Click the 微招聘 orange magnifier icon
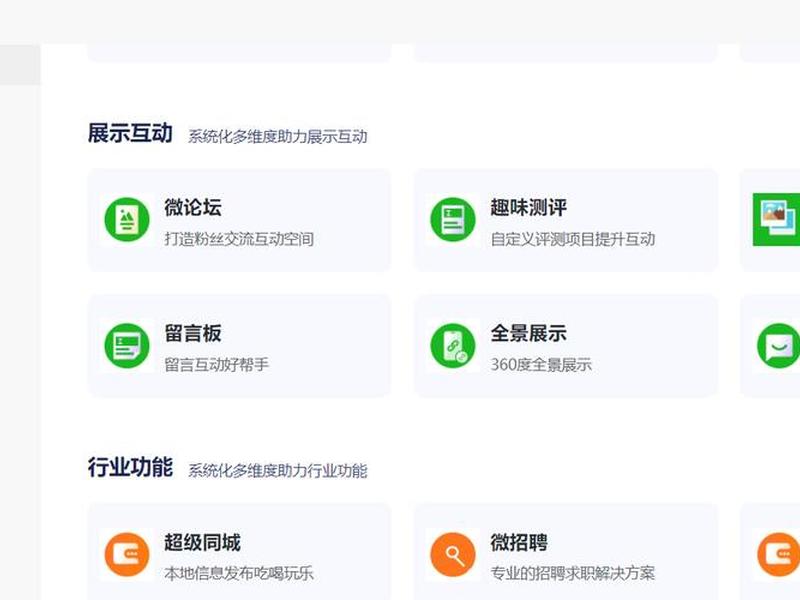 pyautogui.click(x=453, y=554)
